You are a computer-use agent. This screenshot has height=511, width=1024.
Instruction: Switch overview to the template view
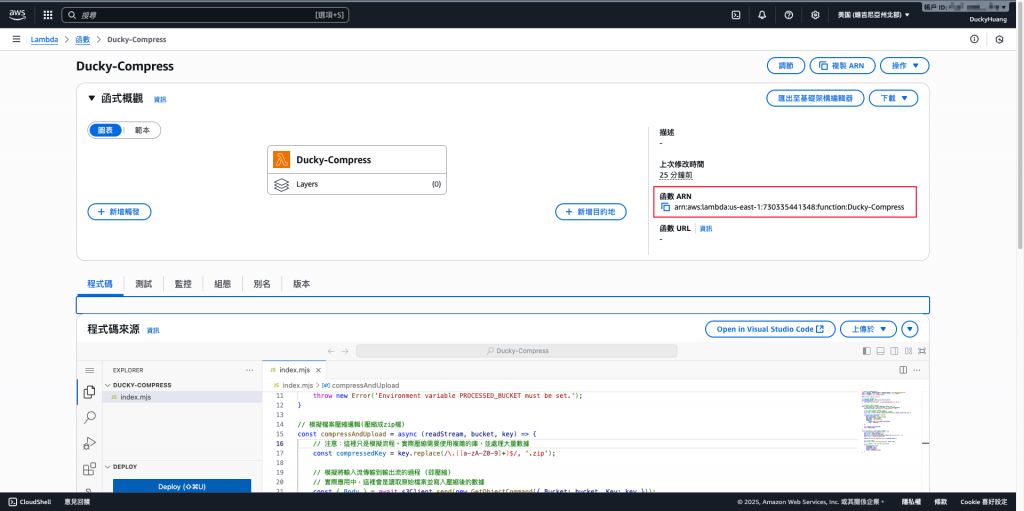coord(142,130)
